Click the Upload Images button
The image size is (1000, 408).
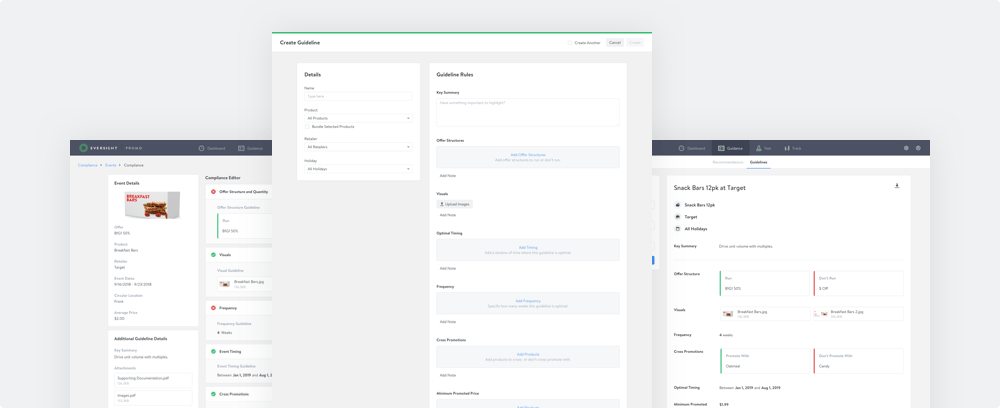(x=455, y=204)
